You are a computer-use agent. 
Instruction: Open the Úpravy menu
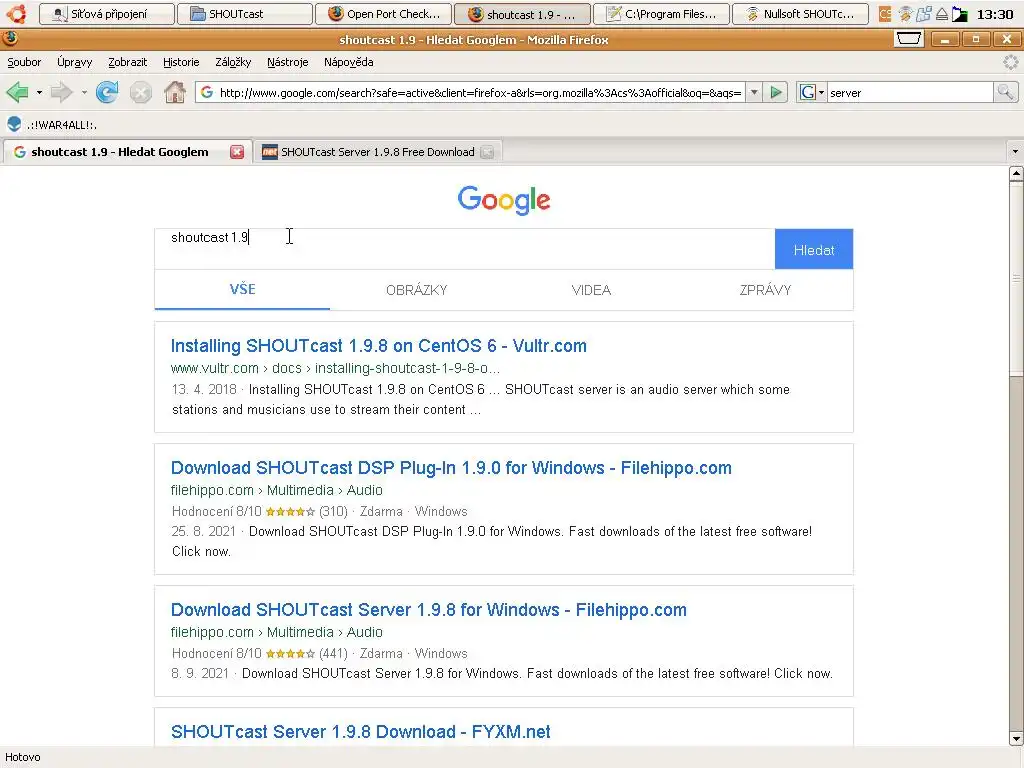74,62
